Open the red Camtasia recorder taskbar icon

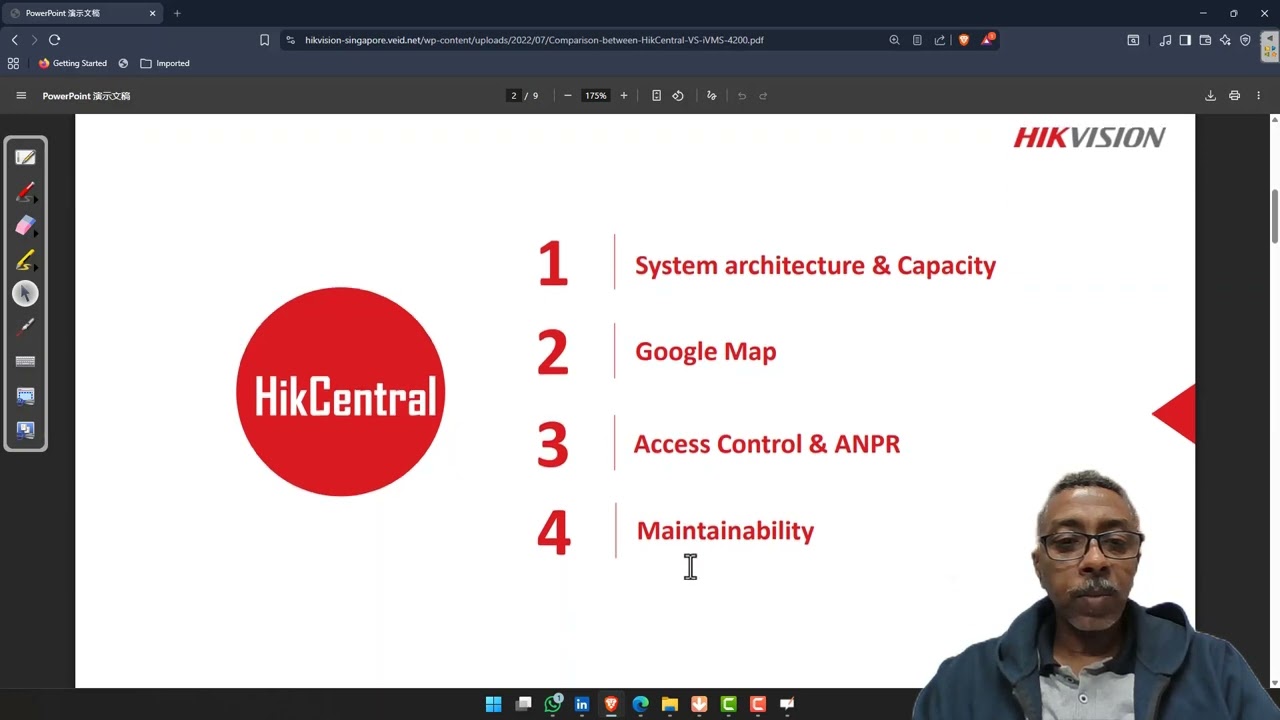(x=758, y=704)
